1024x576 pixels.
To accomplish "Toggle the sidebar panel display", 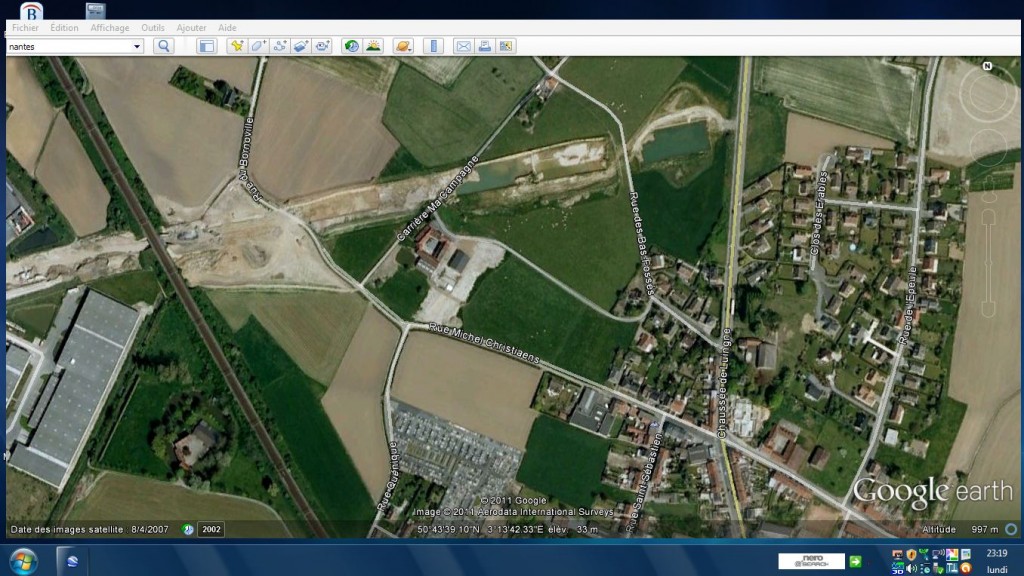I will point(206,46).
